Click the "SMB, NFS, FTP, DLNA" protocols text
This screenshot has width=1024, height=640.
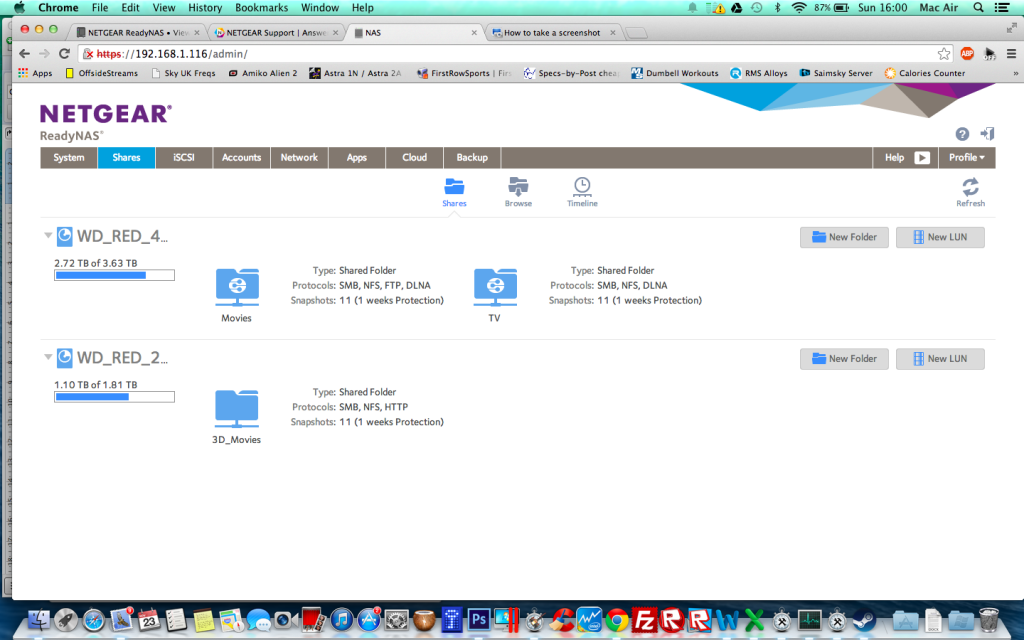384,285
